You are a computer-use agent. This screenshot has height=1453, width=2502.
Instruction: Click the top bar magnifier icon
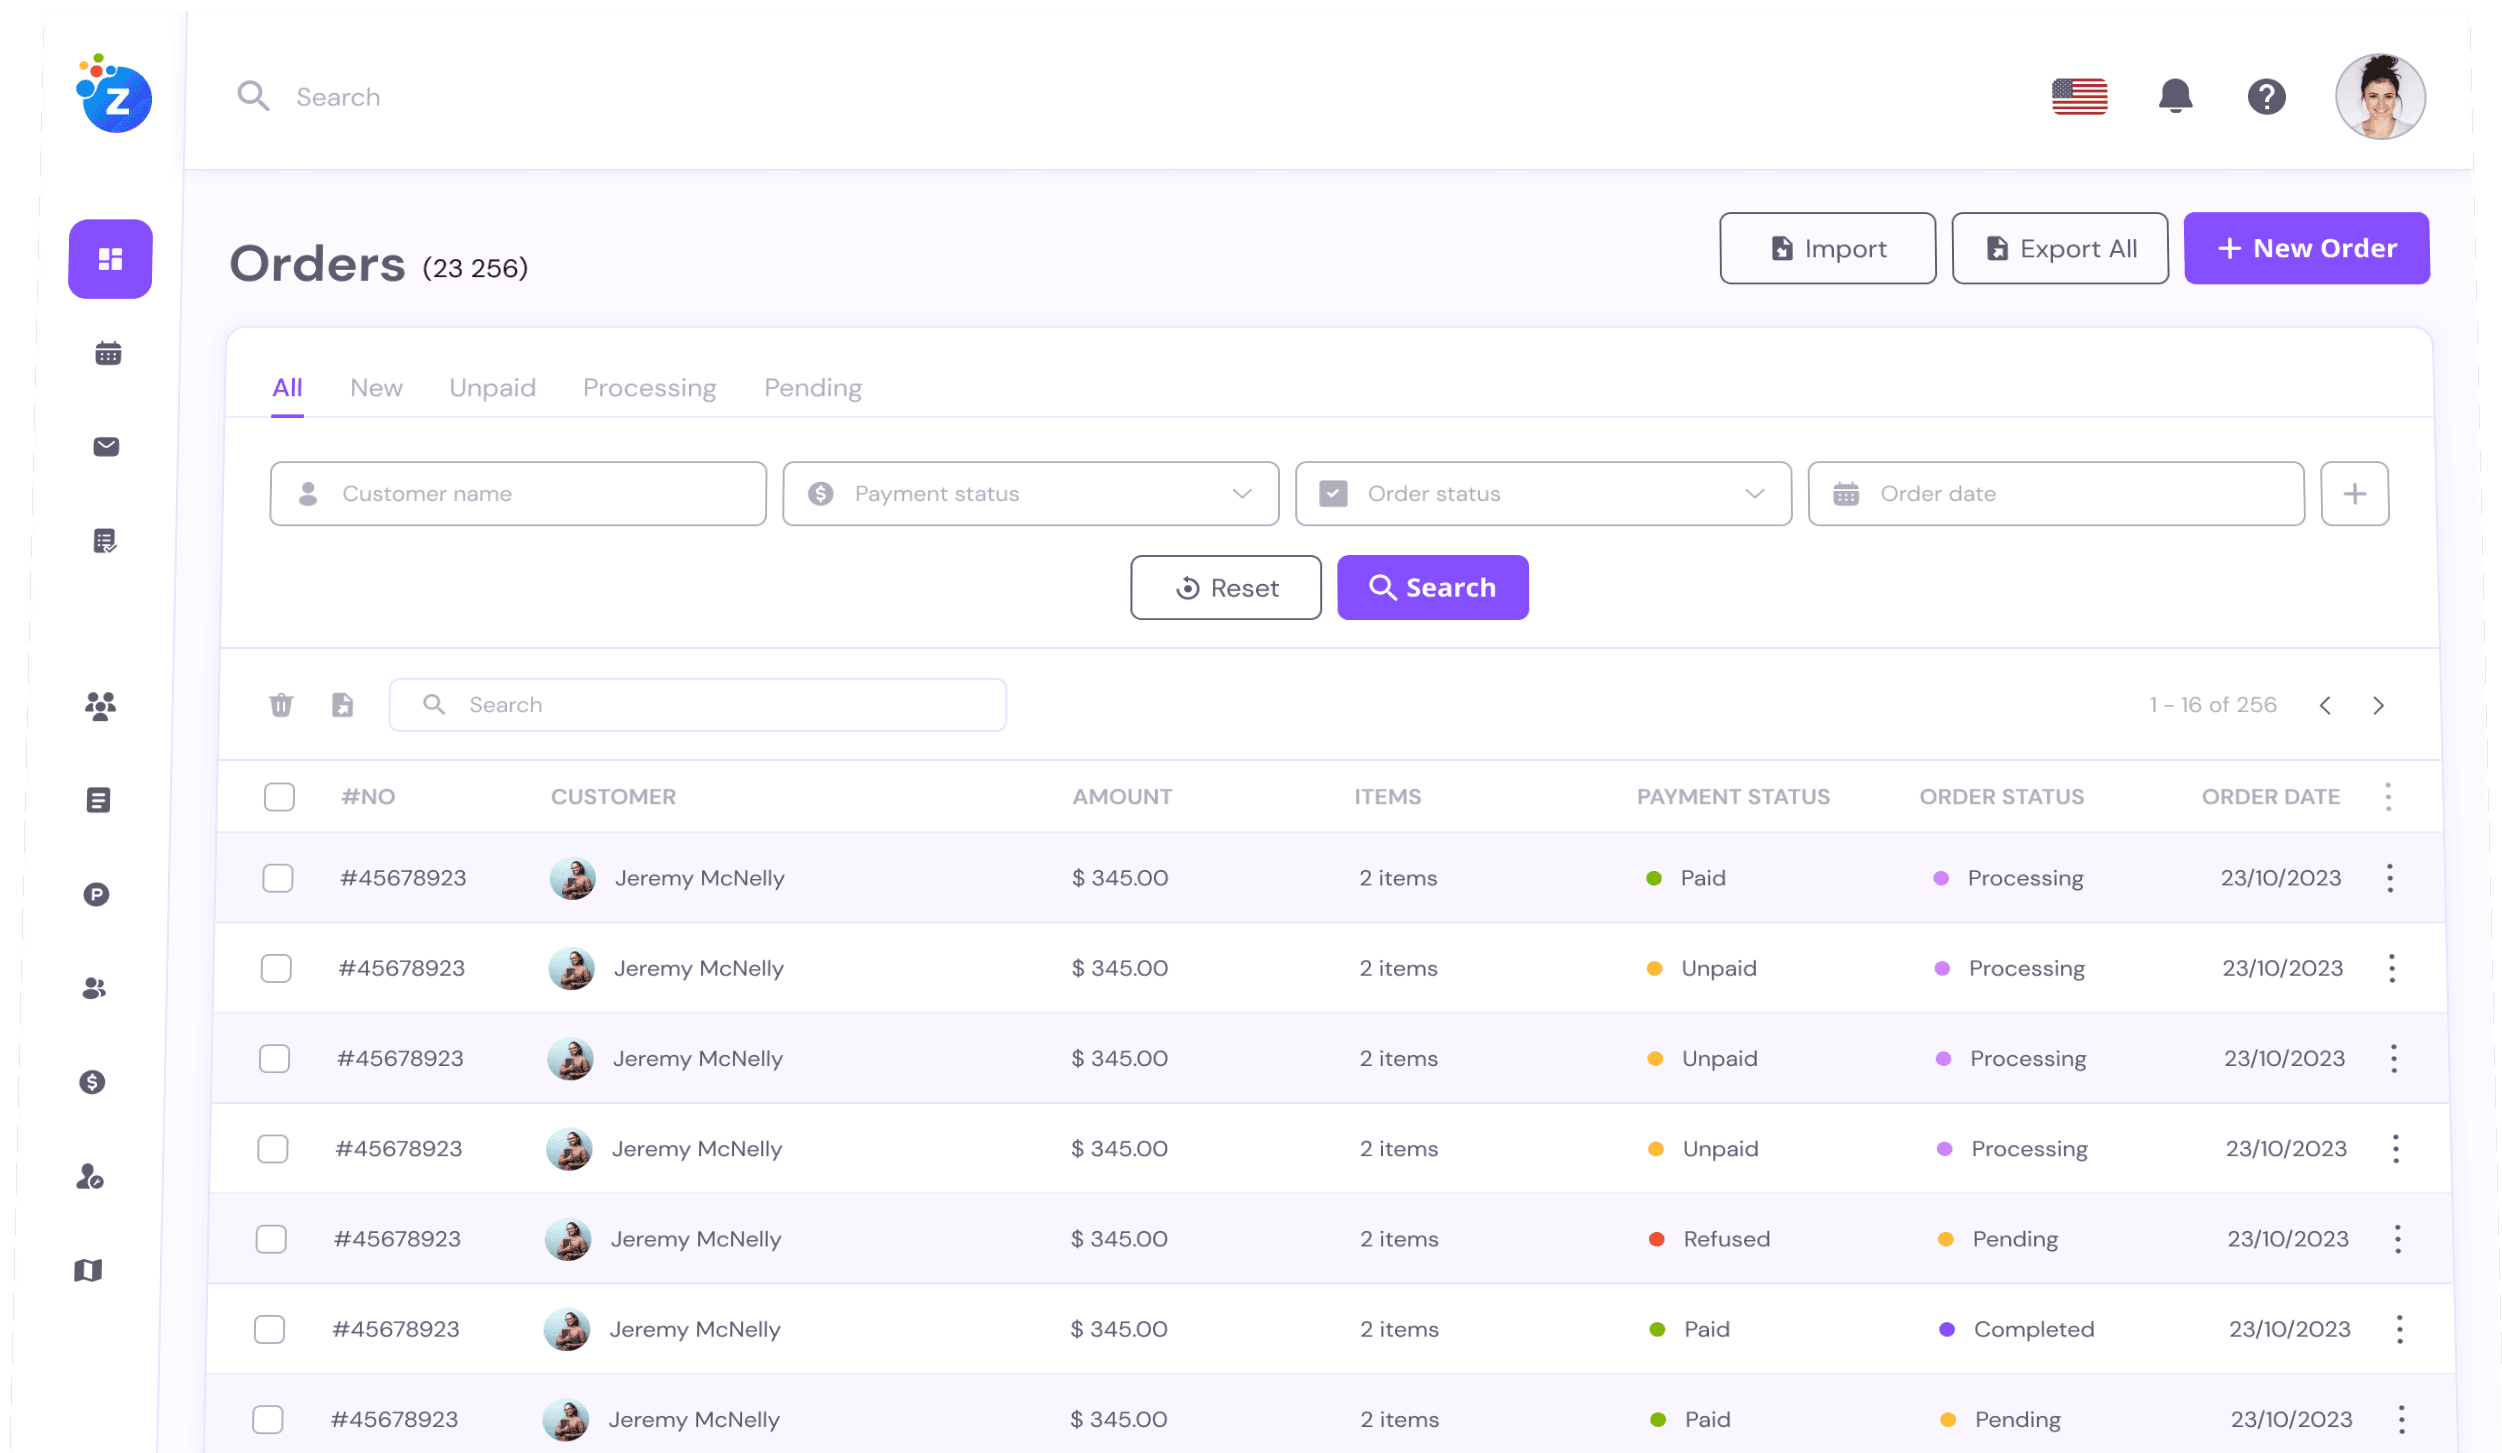[253, 96]
